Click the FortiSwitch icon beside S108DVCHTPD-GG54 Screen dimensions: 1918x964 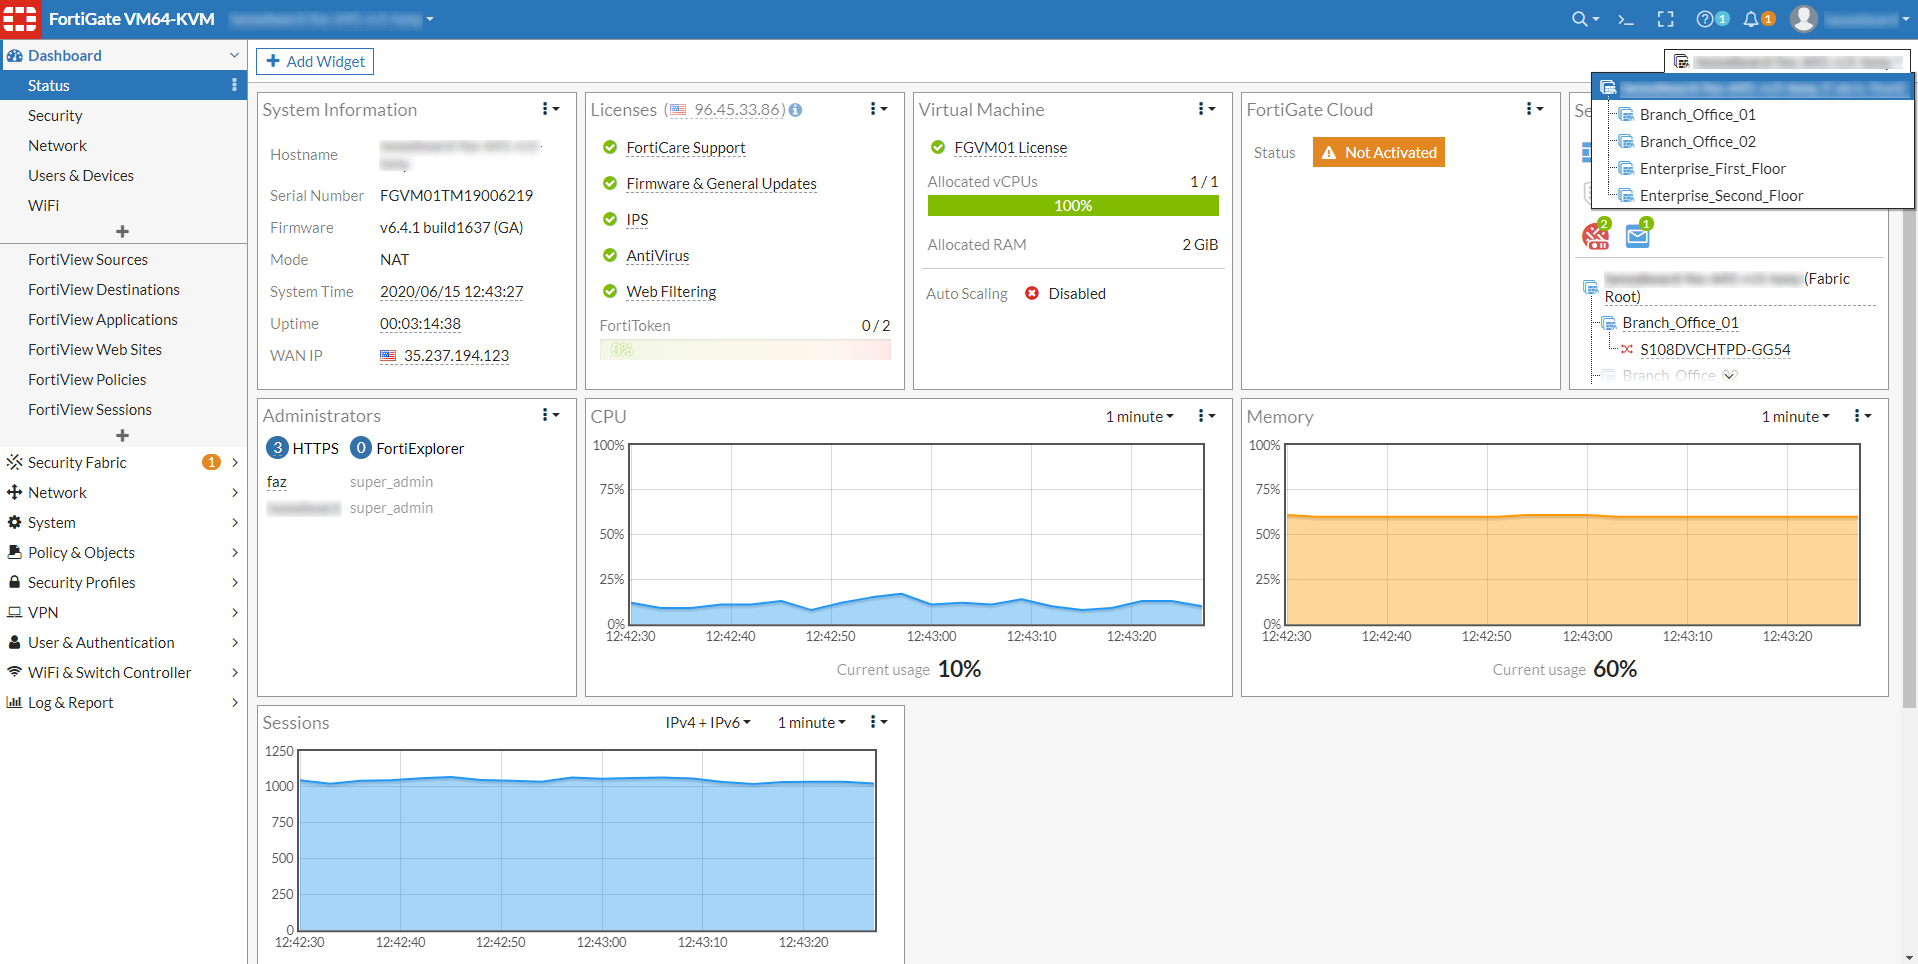1628,349
